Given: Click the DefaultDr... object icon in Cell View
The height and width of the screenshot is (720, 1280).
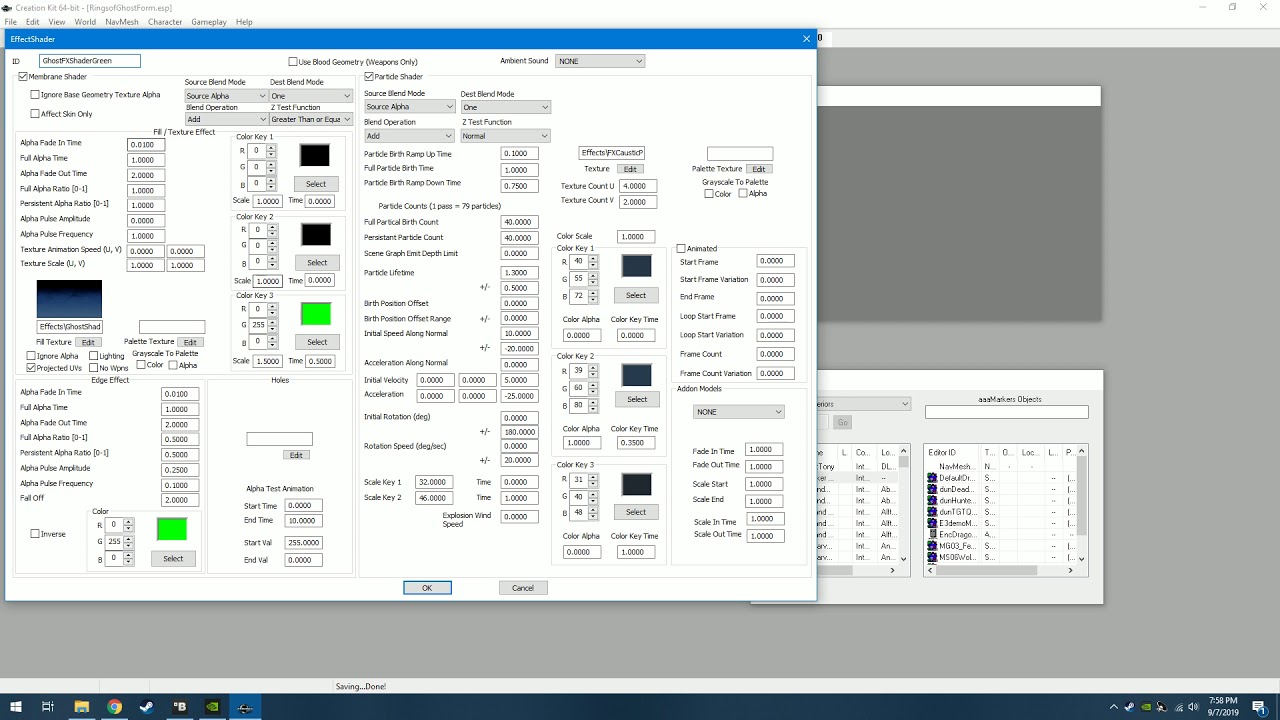Looking at the screenshot, I should coord(932,478).
